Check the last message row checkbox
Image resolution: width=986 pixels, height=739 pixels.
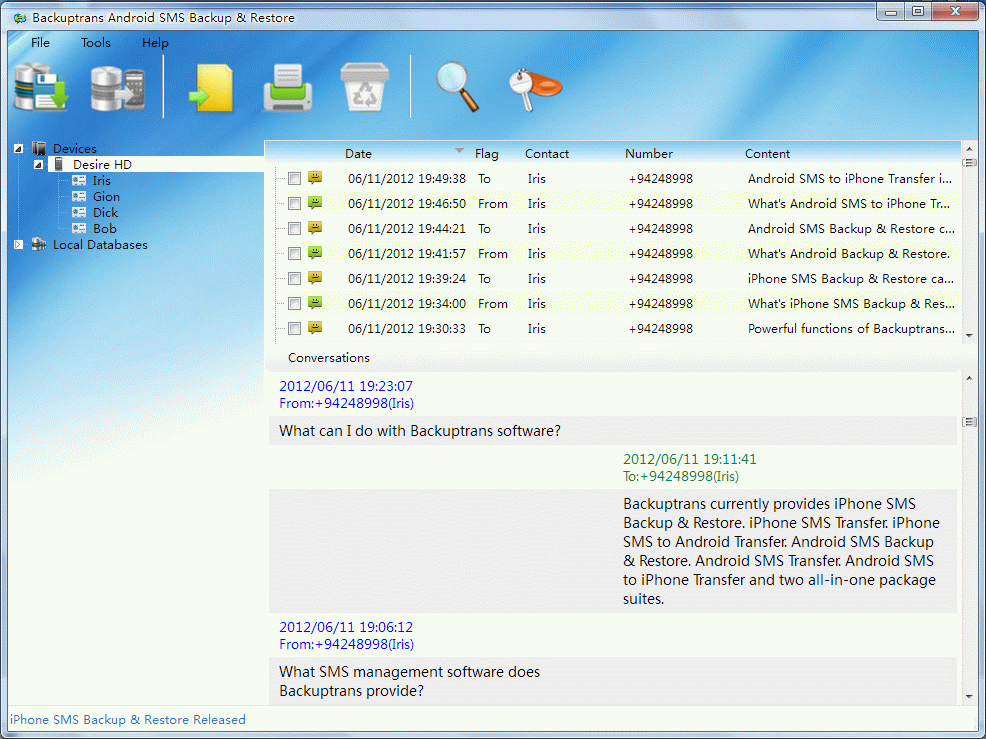tap(293, 328)
